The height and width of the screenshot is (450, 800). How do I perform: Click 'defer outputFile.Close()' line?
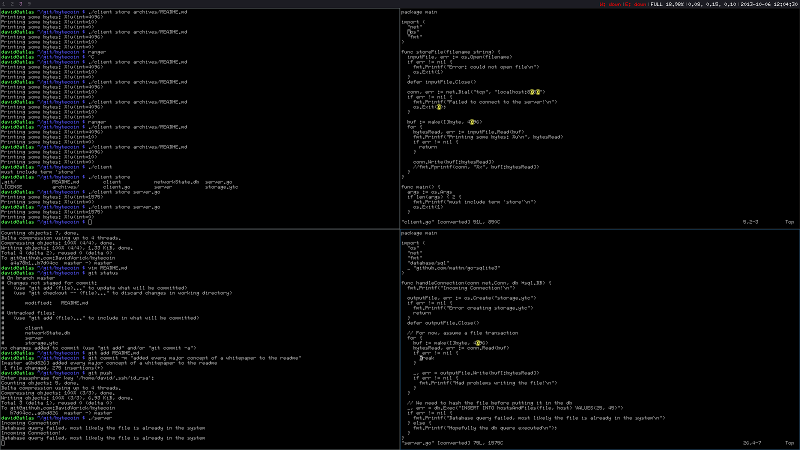click(443, 323)
